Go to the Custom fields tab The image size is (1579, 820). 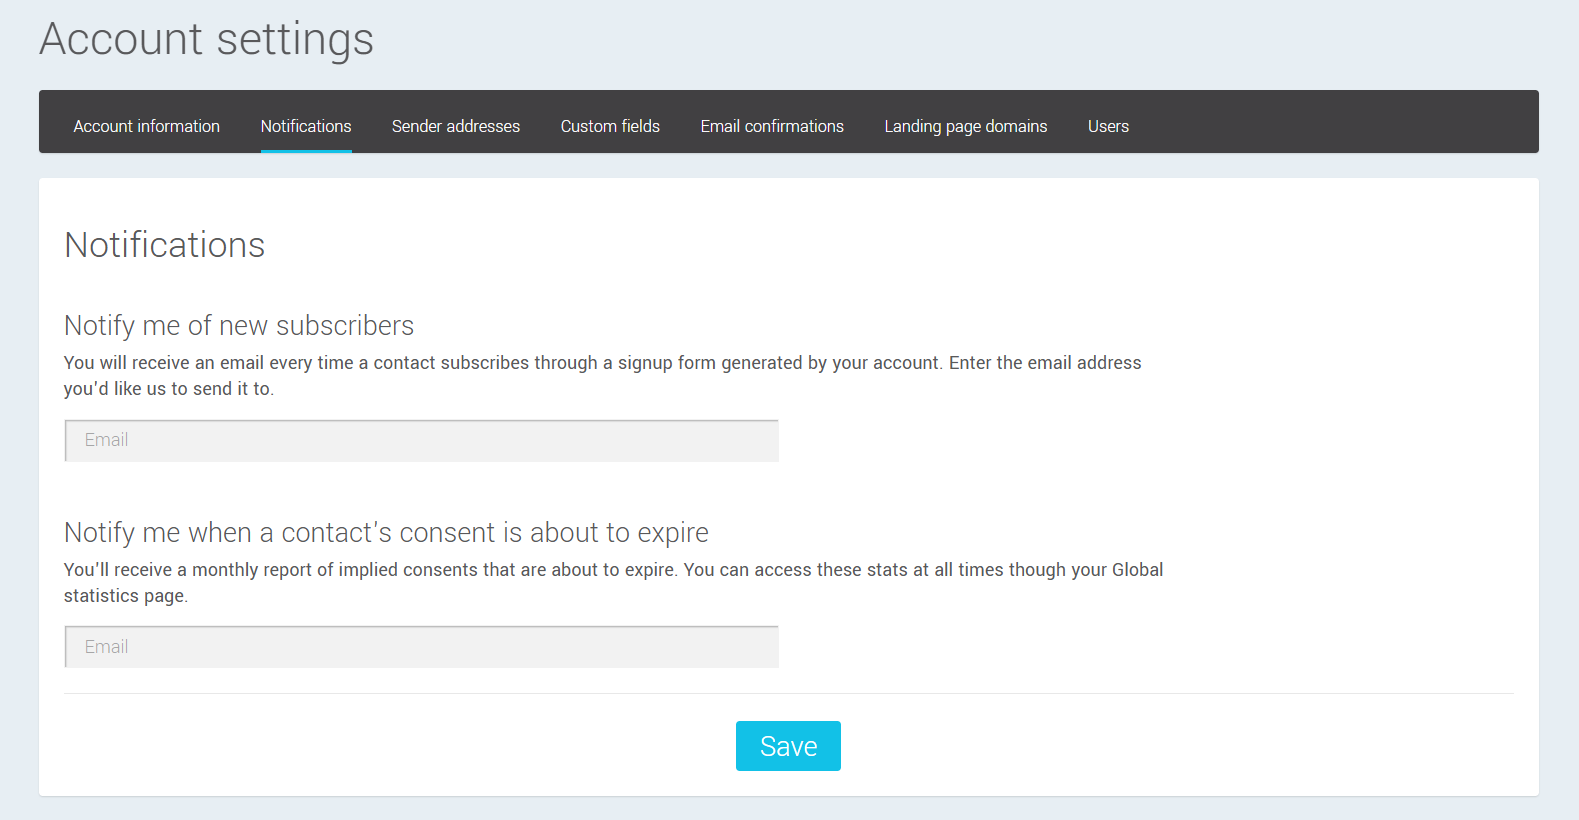point(610,126)
